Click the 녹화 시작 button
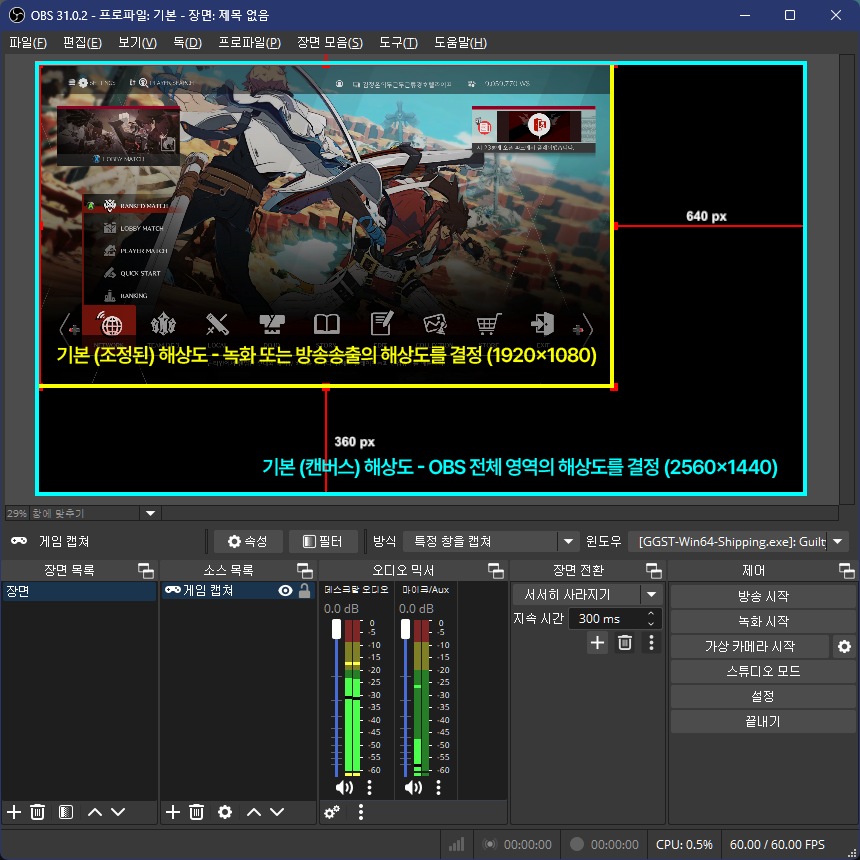The image size is (860, 860). click(x=763, y=621)
